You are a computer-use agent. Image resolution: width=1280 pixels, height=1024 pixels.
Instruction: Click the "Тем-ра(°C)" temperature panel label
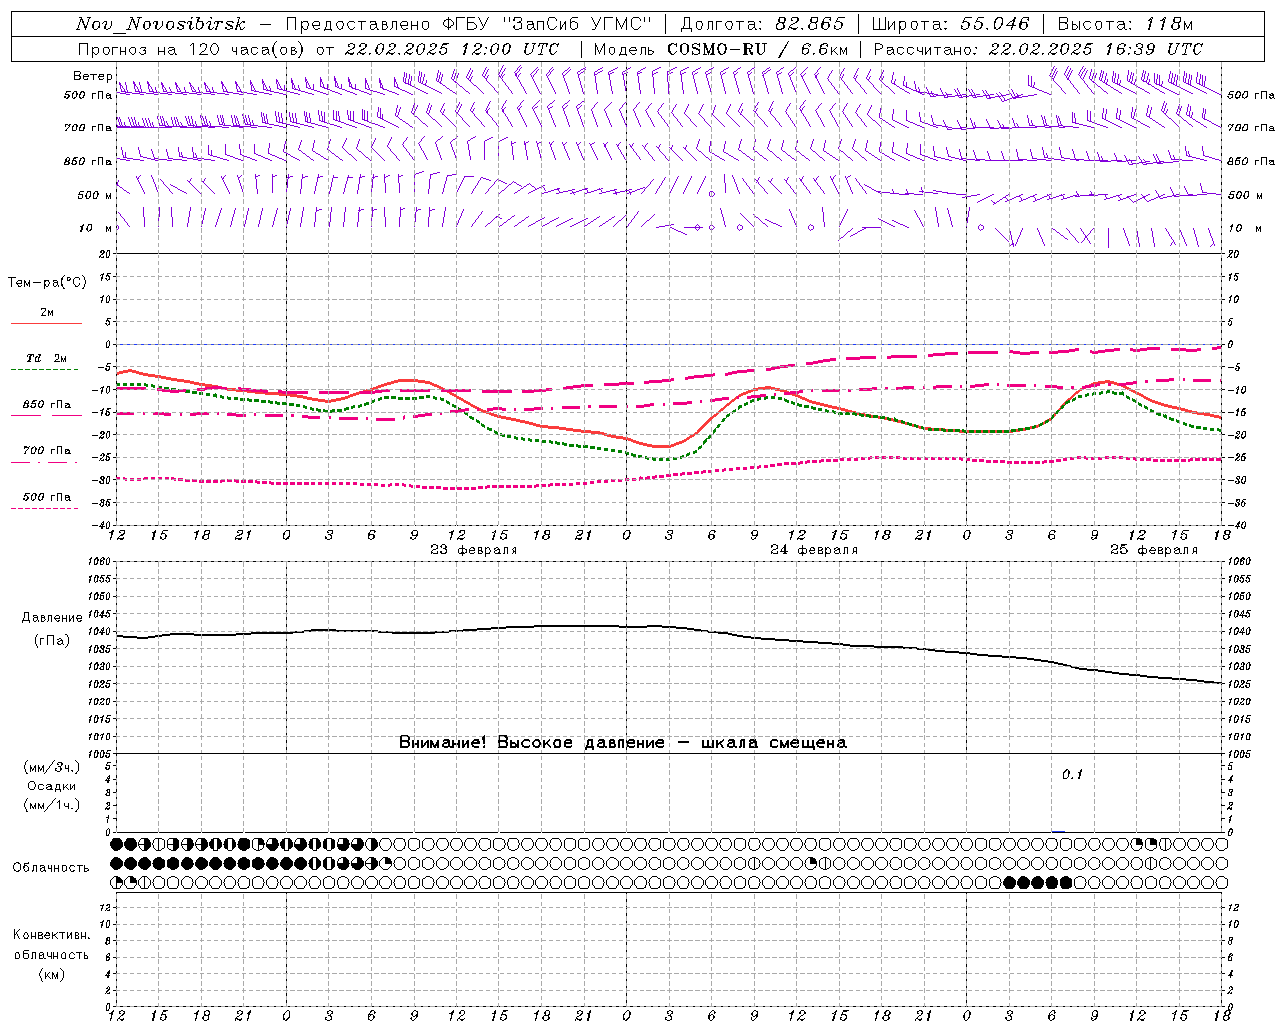click(47, 283)
